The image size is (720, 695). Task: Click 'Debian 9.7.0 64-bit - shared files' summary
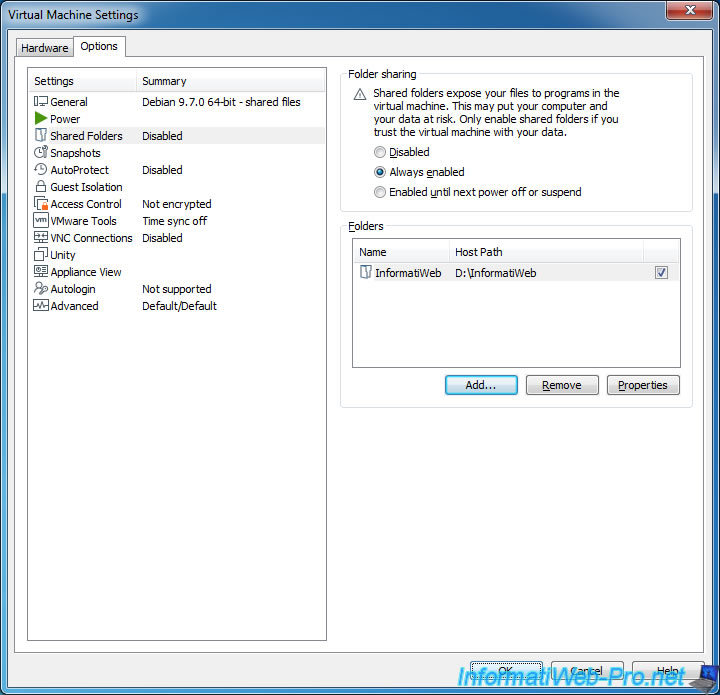pos(221,102)
